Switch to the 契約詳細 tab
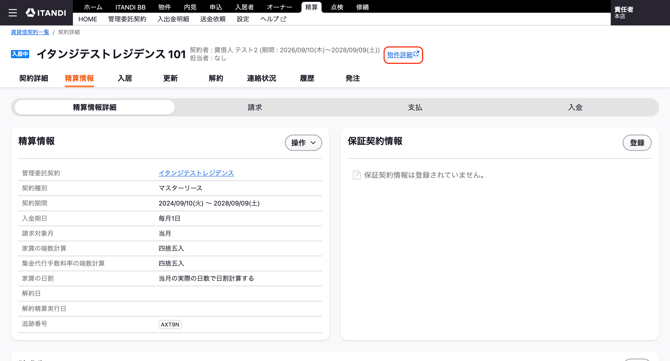This screenshot has height=361, width=670. tap(34, 78)
